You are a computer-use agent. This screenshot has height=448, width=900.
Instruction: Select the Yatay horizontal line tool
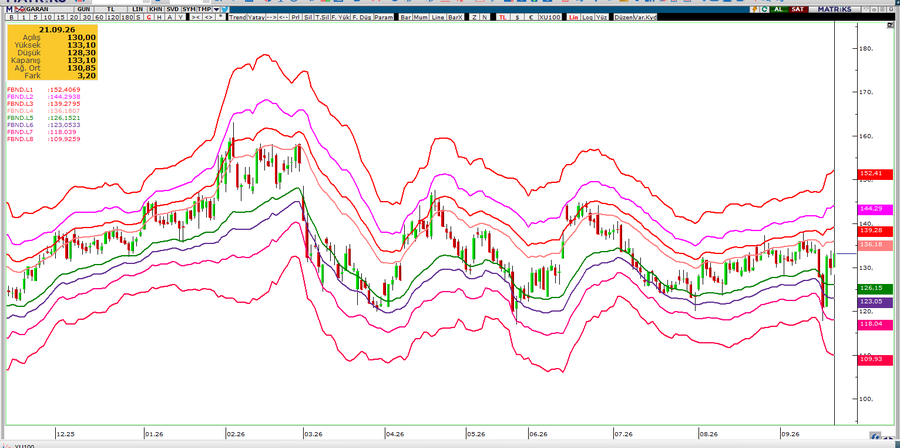(256, 17)
